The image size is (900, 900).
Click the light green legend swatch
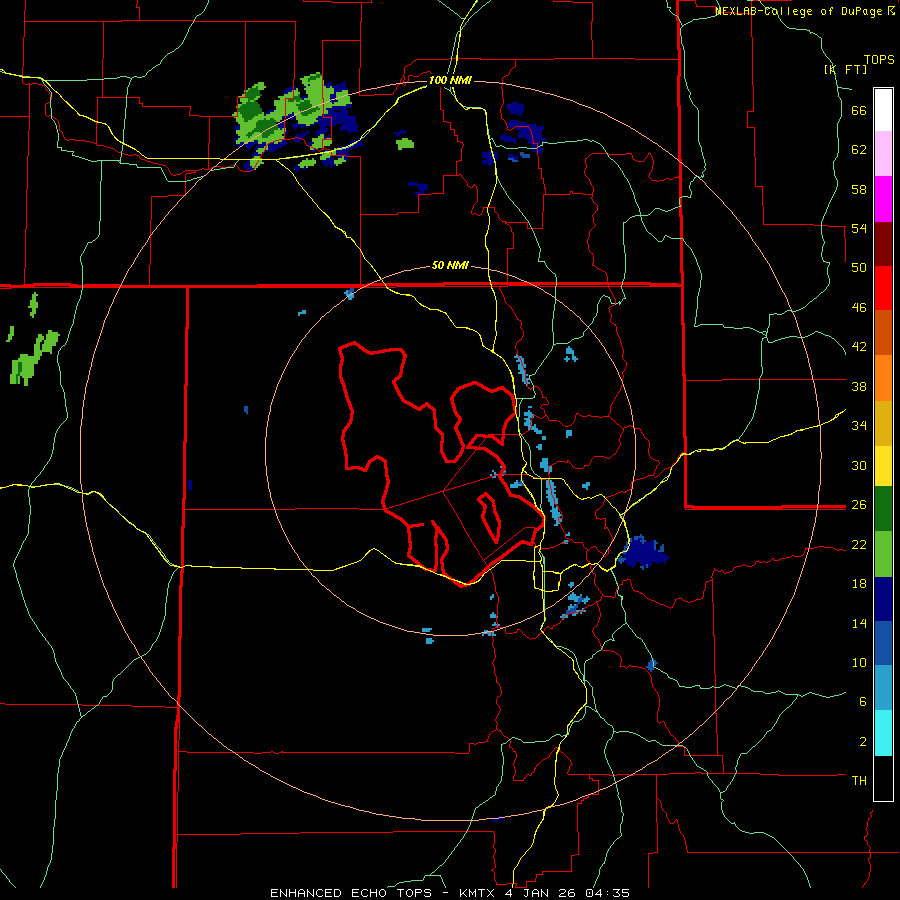click(x=883, y=554)
